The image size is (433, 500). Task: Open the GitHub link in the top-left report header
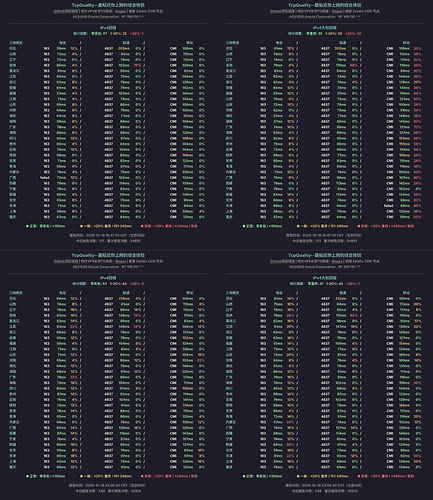pos(66,11)
